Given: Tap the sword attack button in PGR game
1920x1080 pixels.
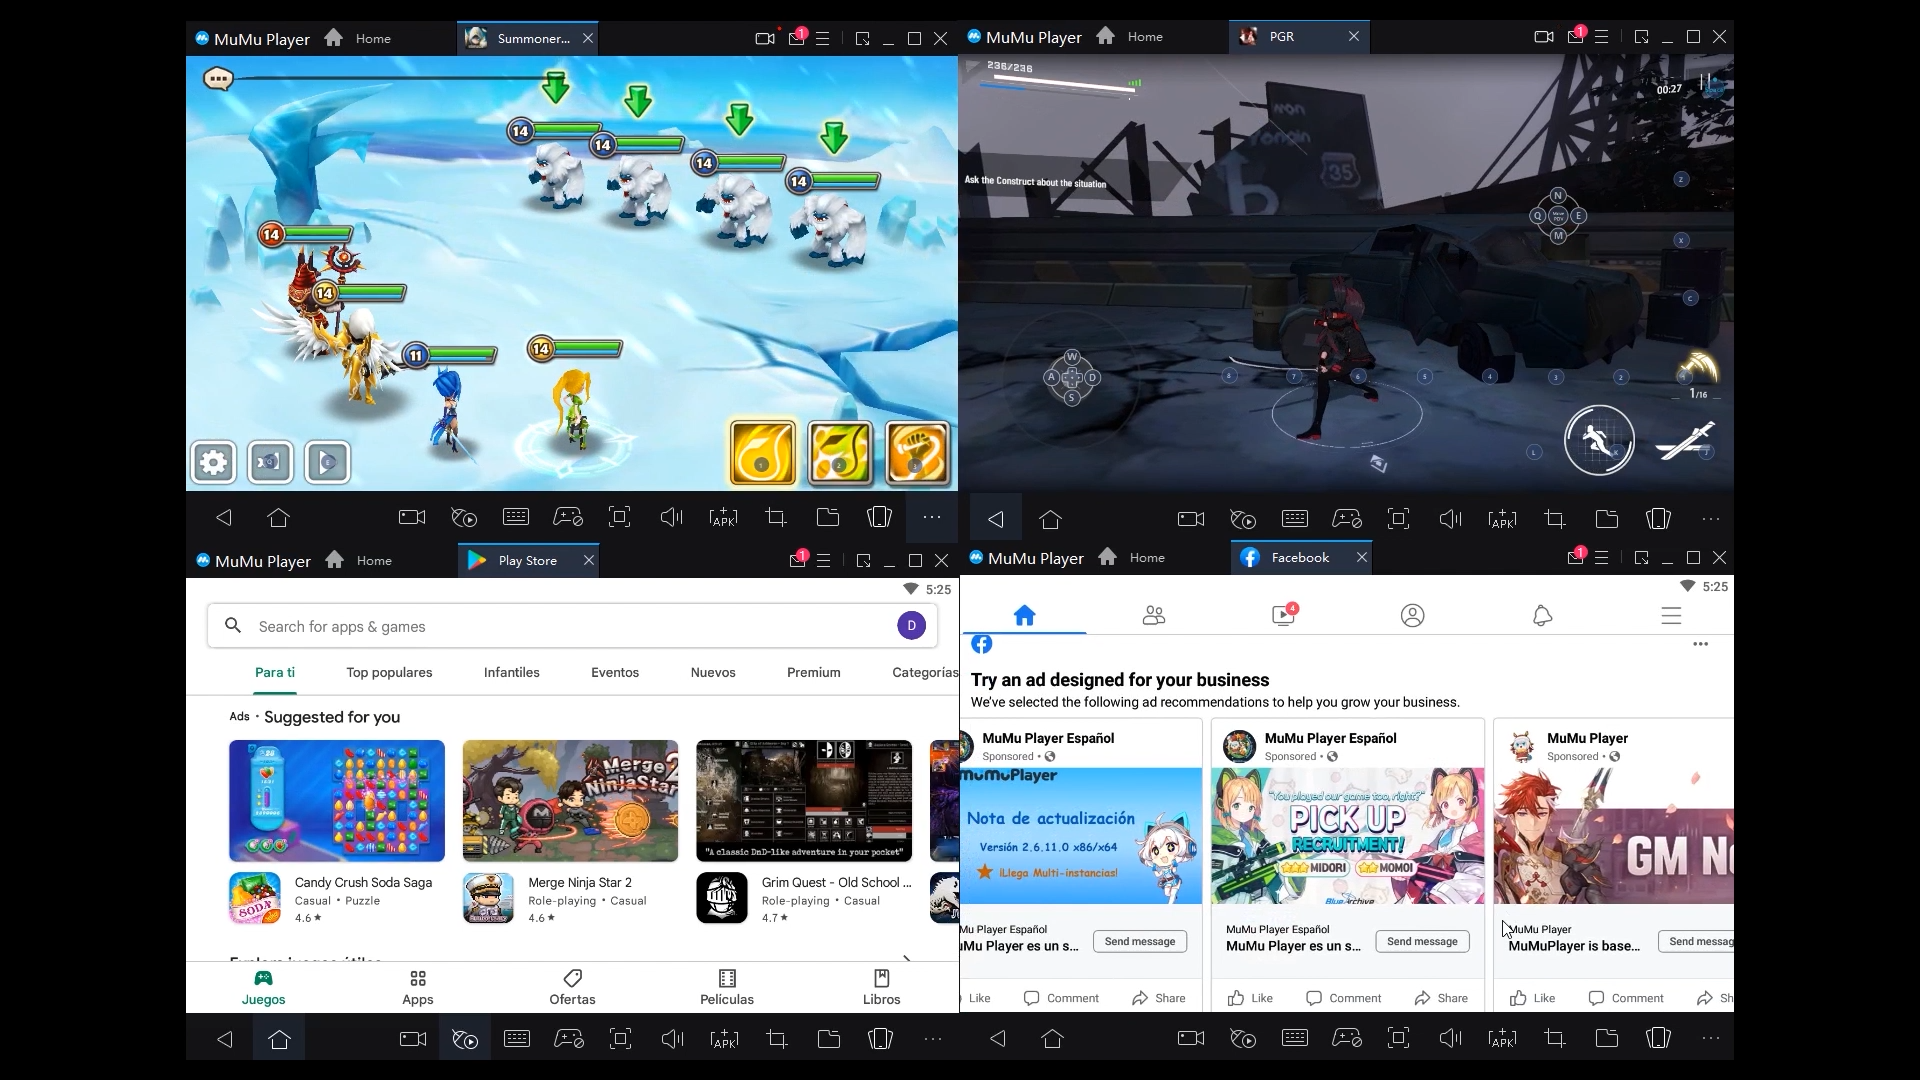Looking at the screenshot, I should coord(1686,440).
